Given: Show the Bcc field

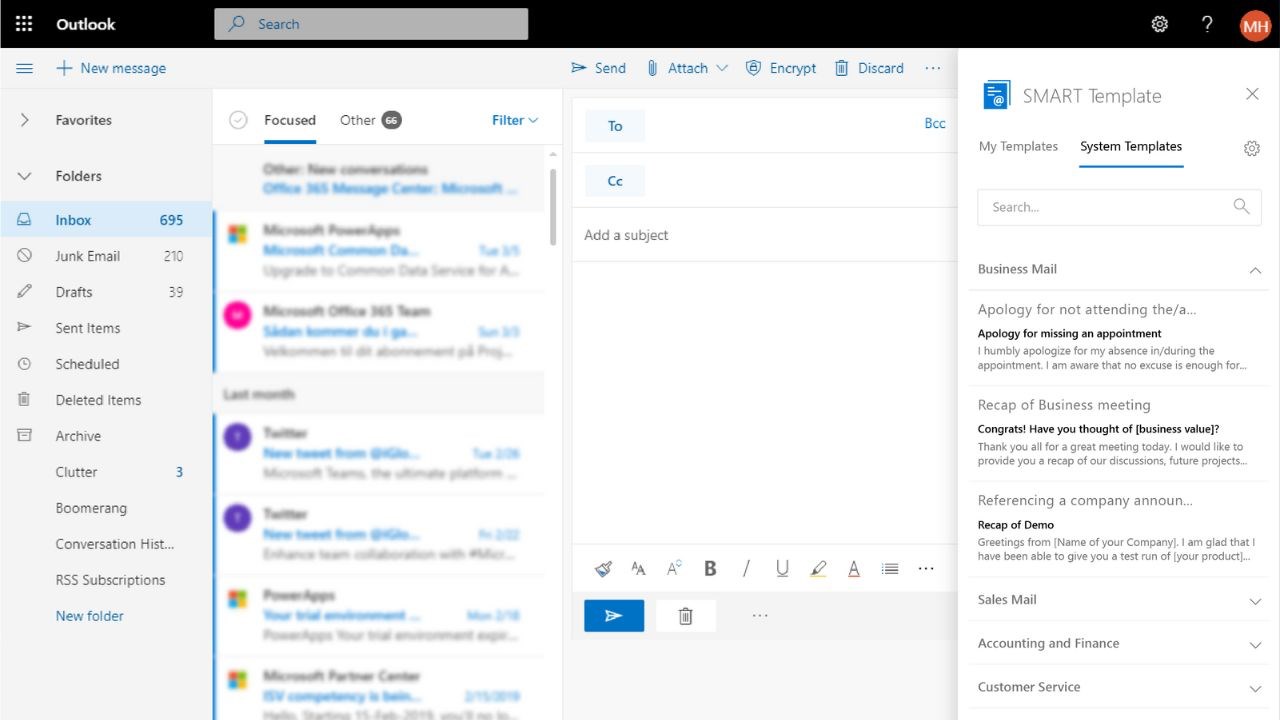Looking at the screenshot, I should [935, 123].
